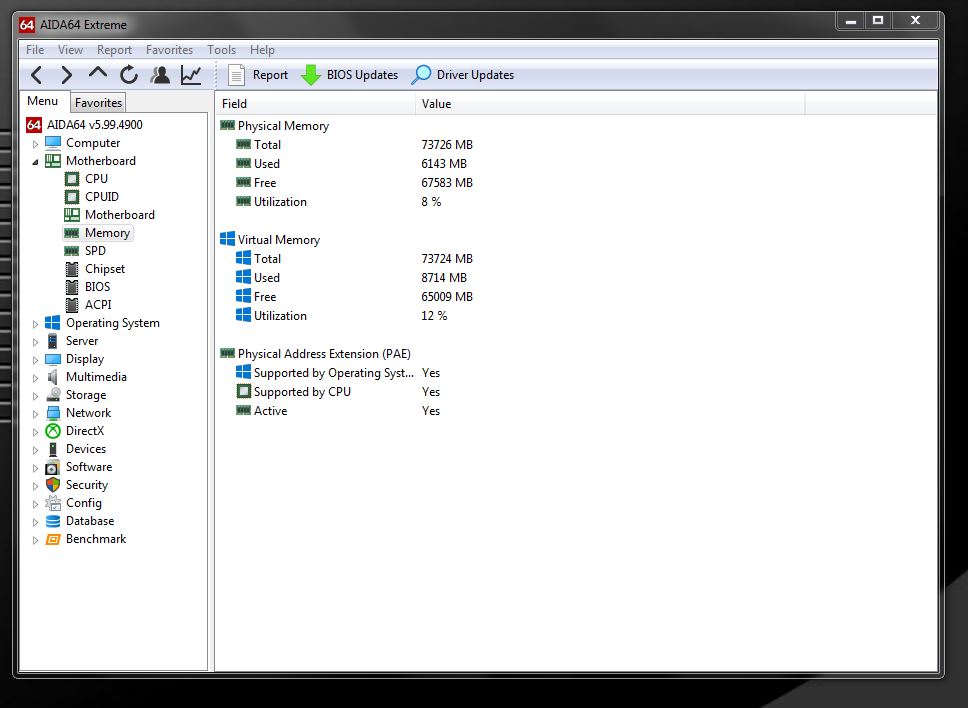Open the Tools menu
This screenshot has height=708, width=968.
pyautogui.click(x=221, y=50)
